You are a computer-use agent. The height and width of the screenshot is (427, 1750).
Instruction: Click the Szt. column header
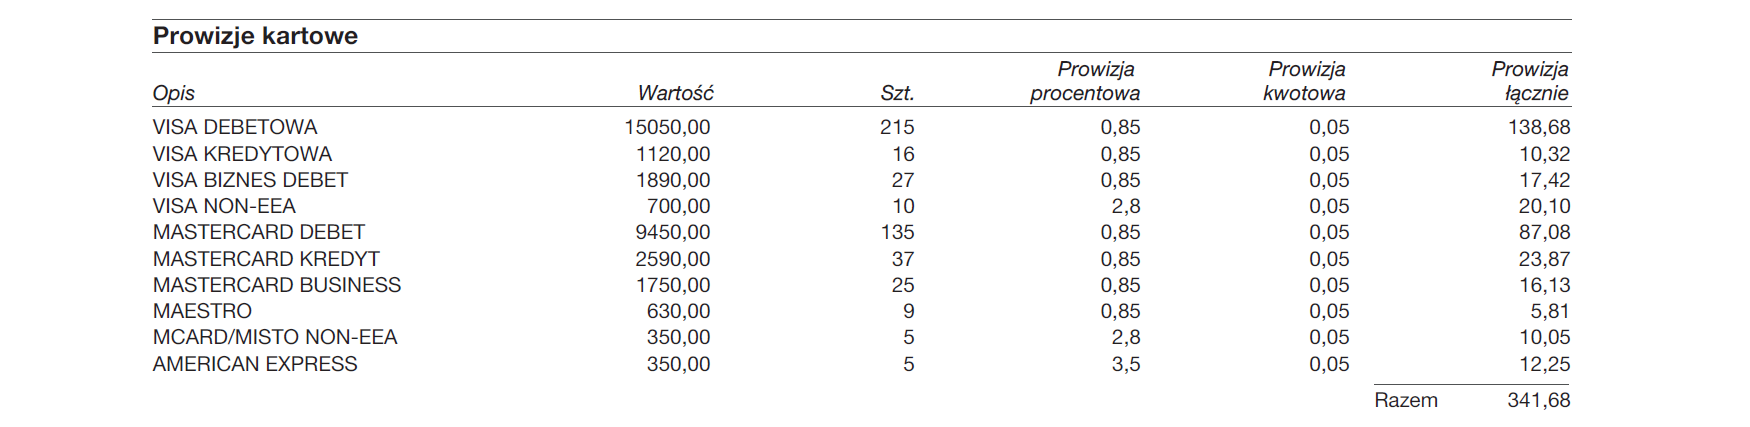tap(897, 93)
